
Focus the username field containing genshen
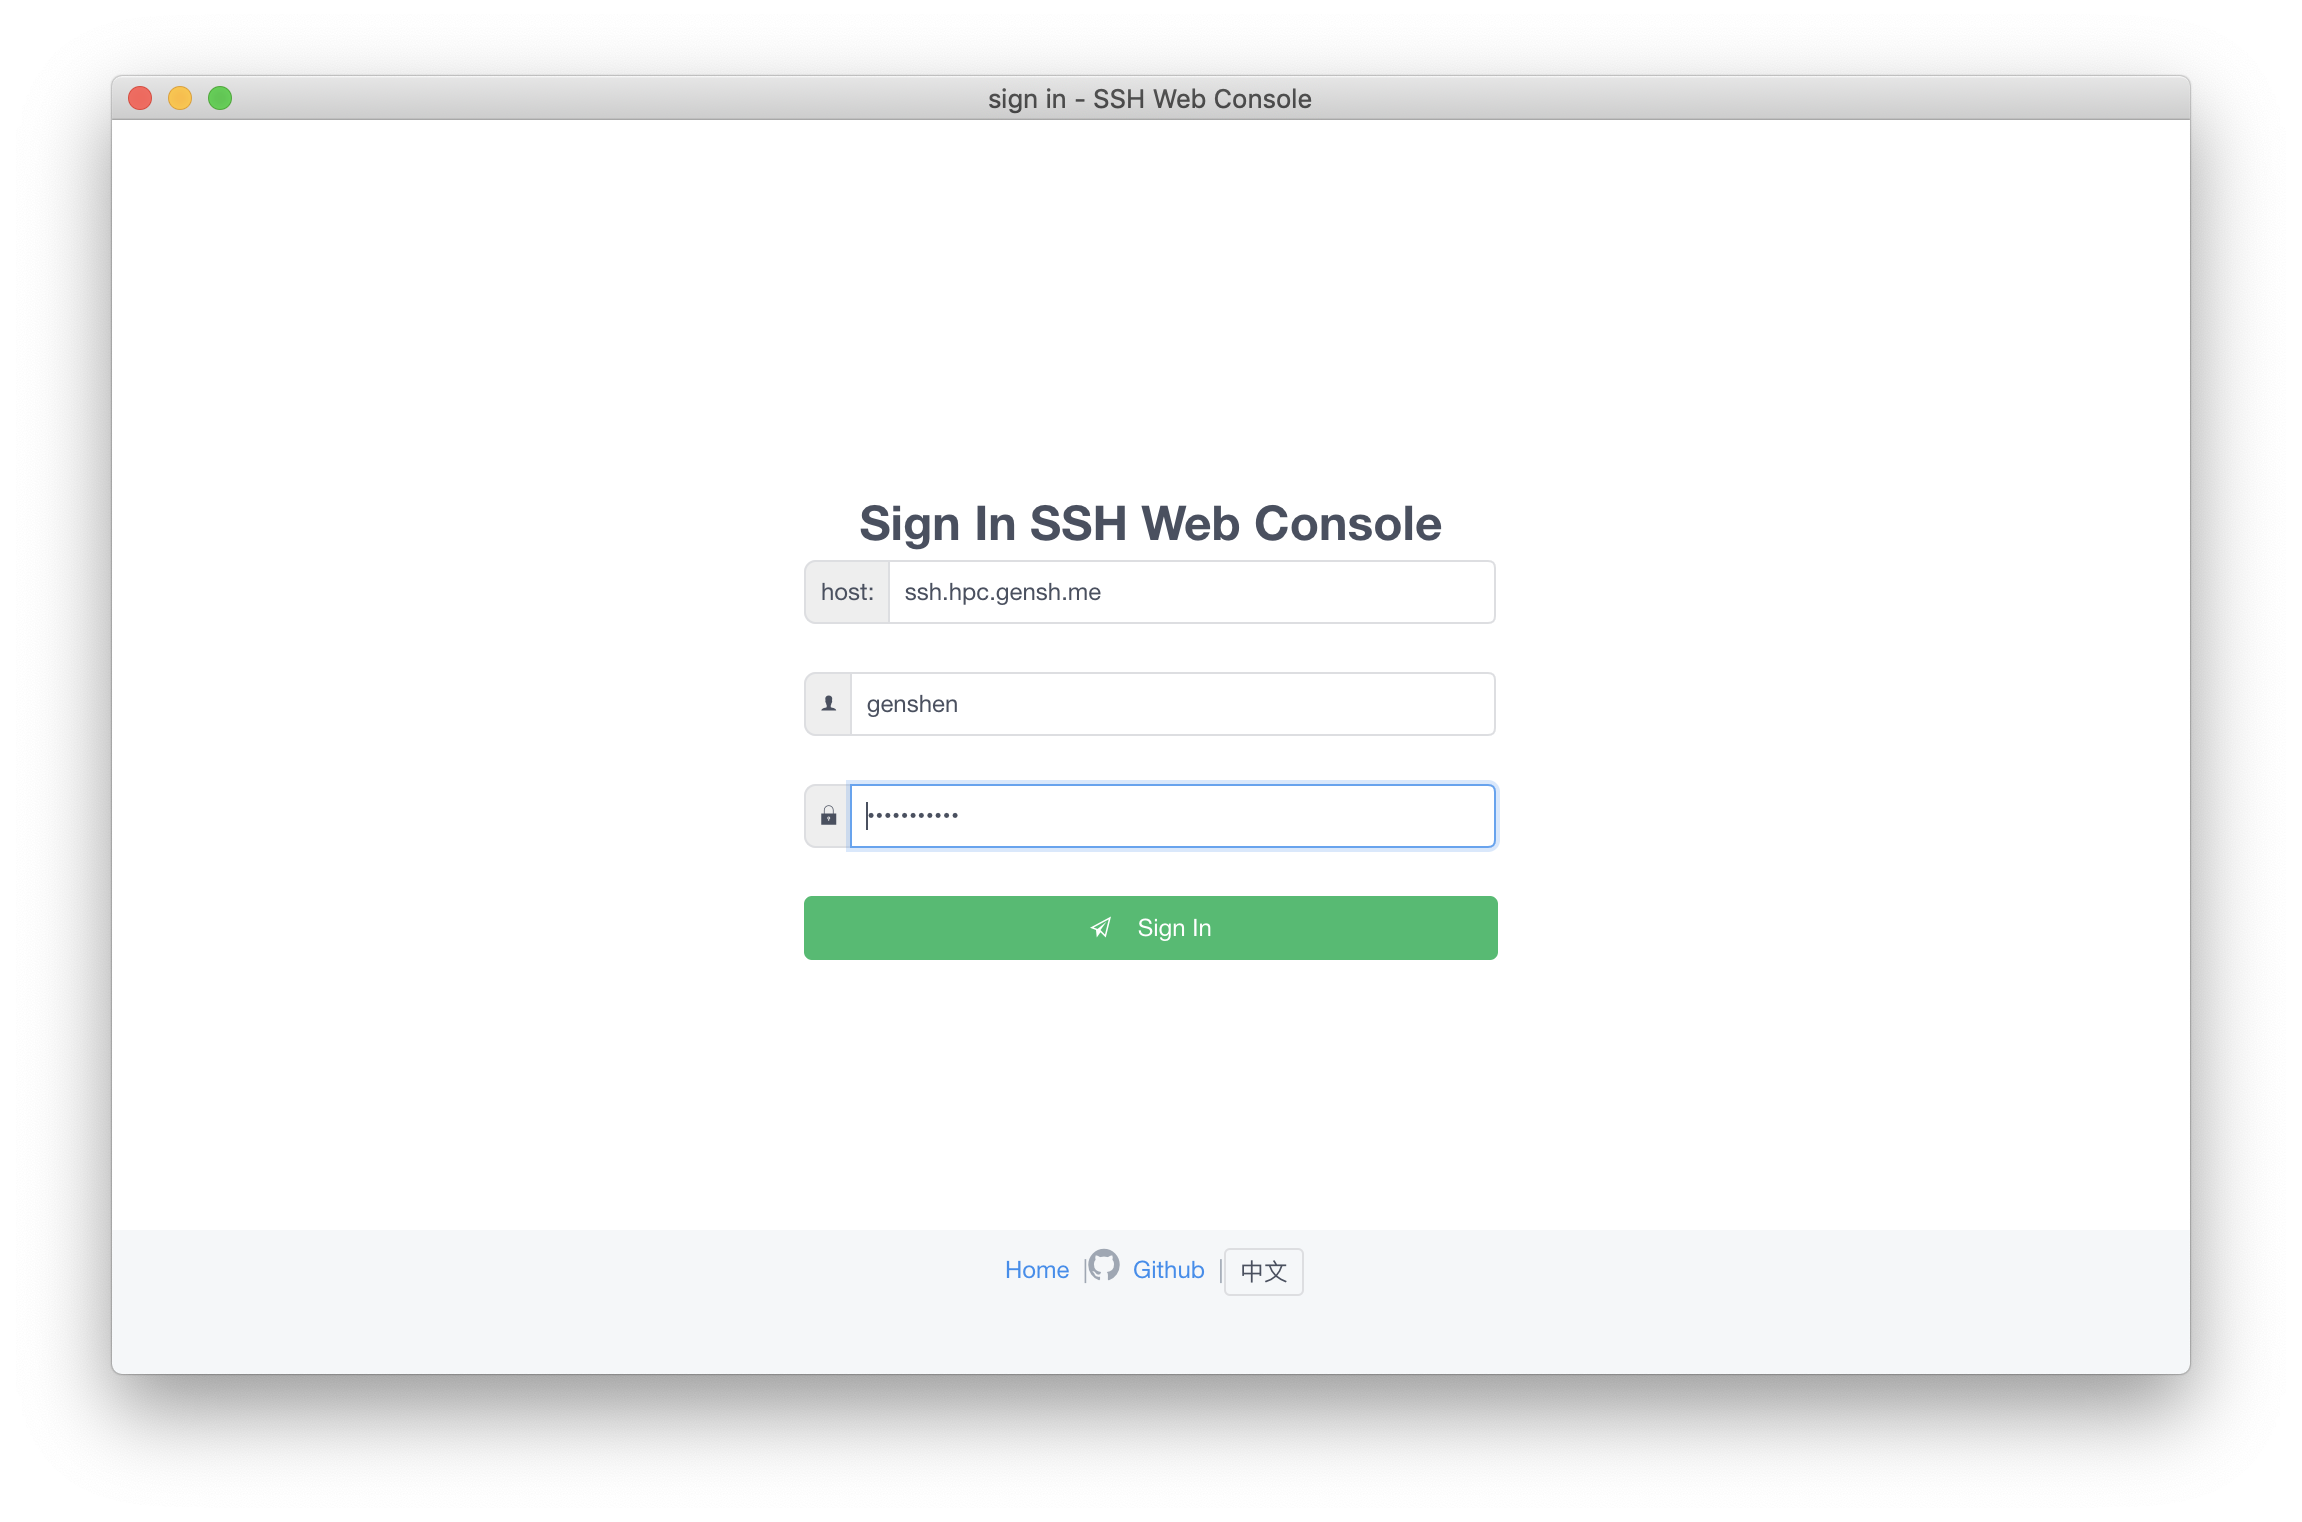[x=1173, y=704]
